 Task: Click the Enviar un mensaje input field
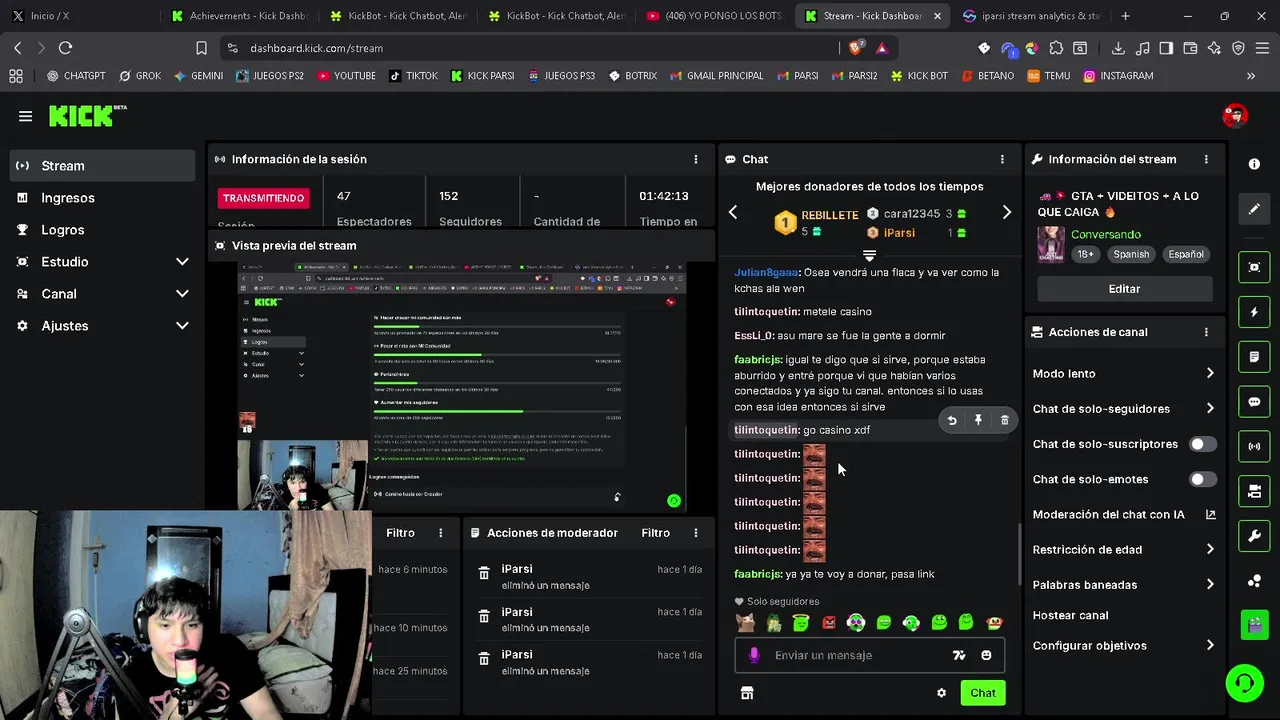(856, 655)
